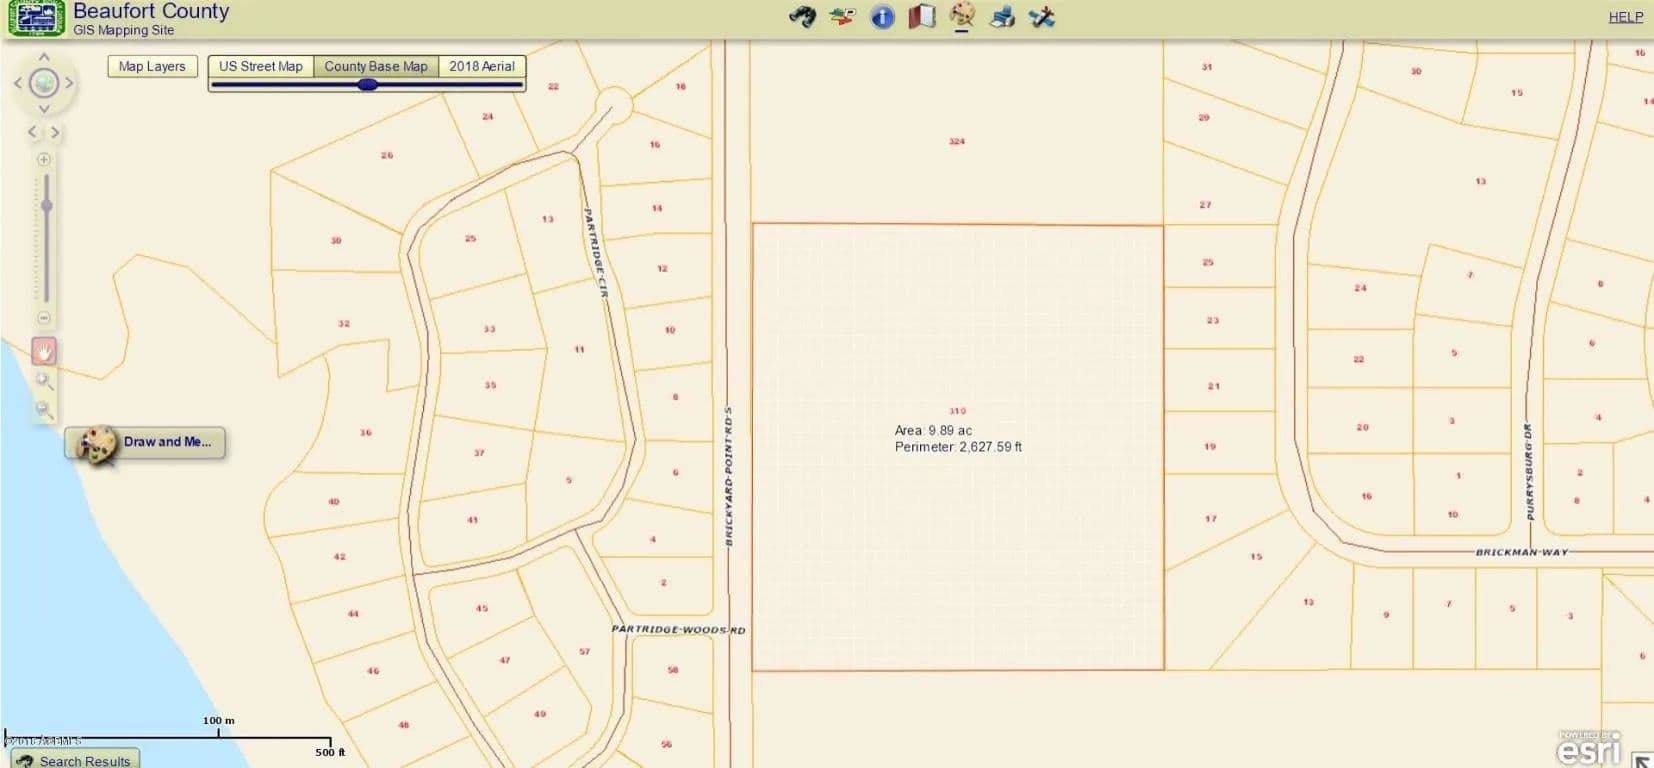Screen dimensions: 1654x768
Task: Click the printer icon to print map
Action: coord(1002,17)
